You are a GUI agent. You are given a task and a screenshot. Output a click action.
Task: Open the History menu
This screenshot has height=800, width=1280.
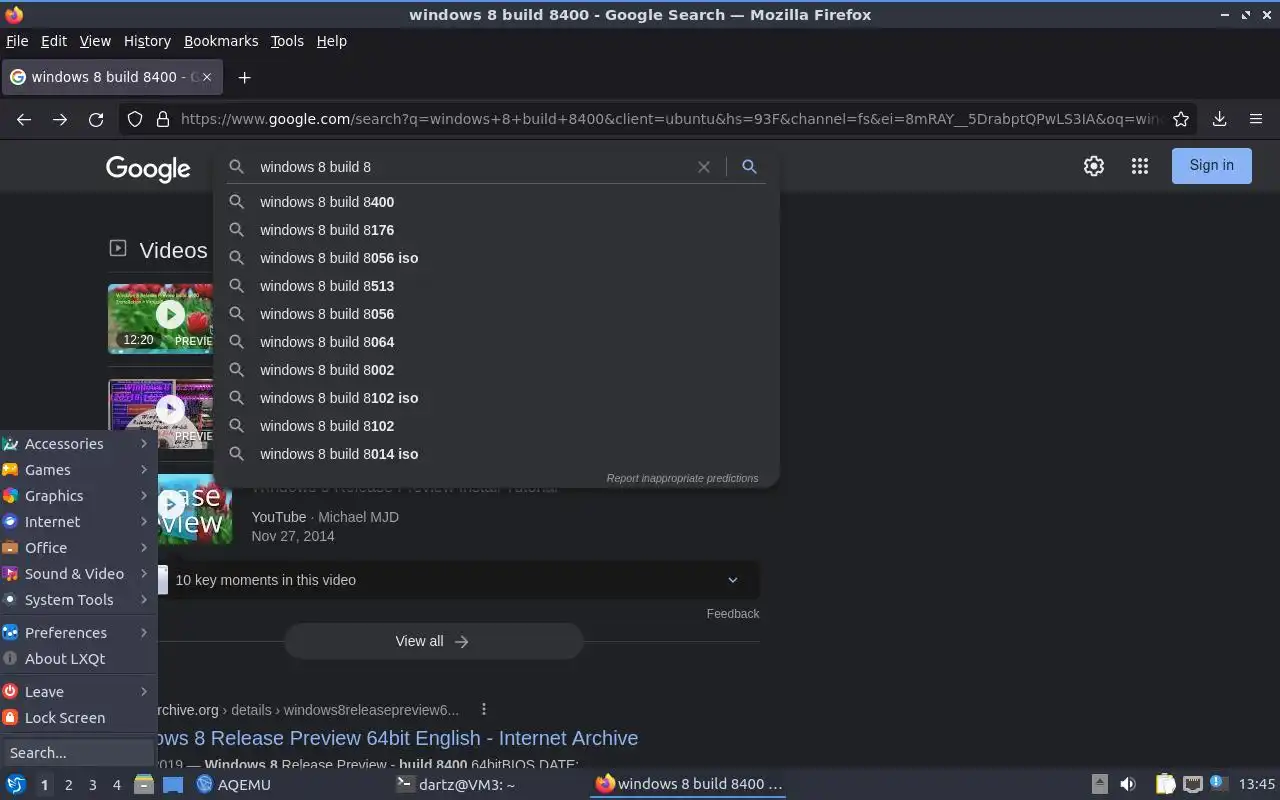click(147, 41)
